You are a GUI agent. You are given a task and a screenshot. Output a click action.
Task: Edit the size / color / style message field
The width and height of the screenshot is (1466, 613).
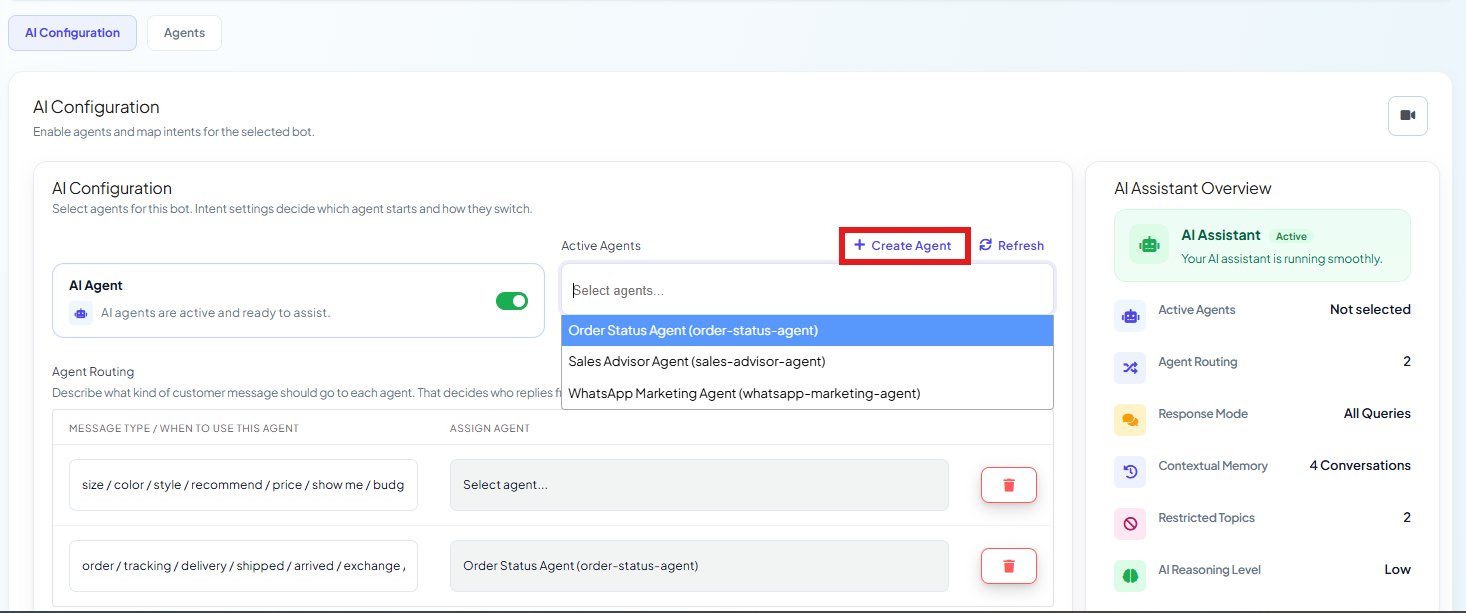[243, 485]
